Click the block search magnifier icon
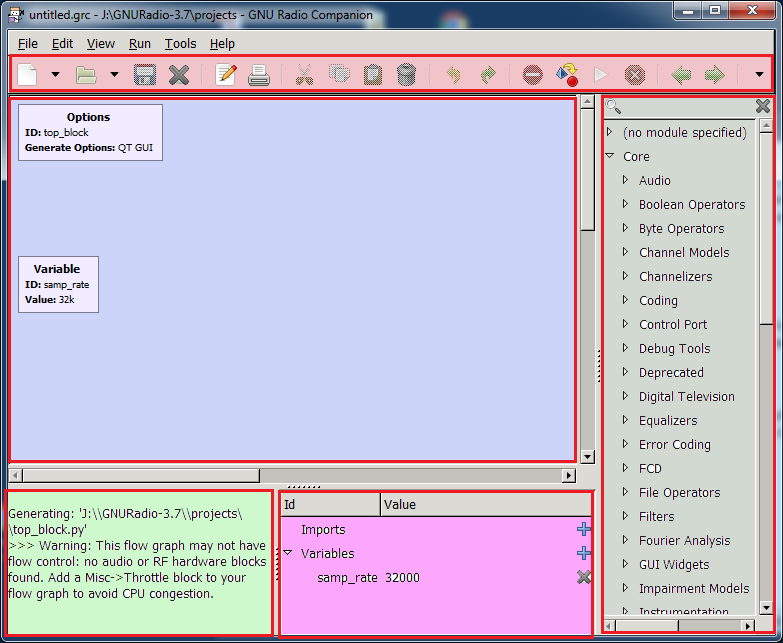 point(613,106)
